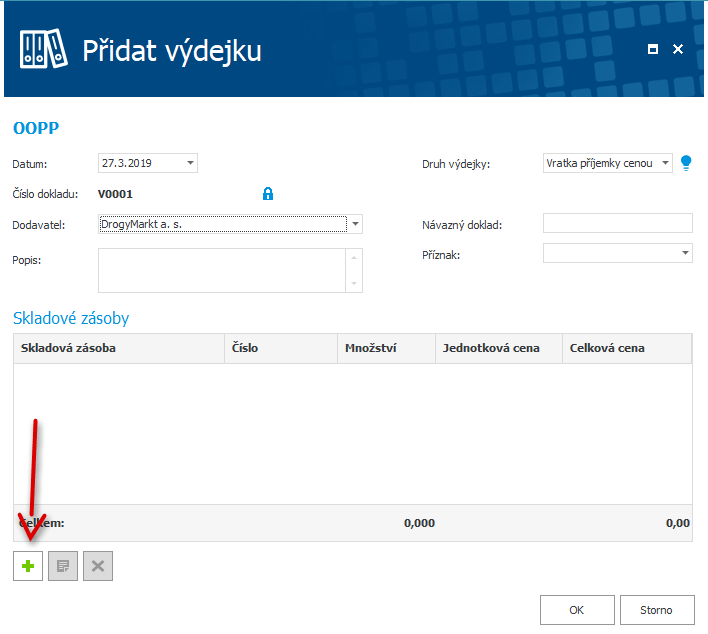
Task: Confirm with the OK button
Action: [577, 610]
